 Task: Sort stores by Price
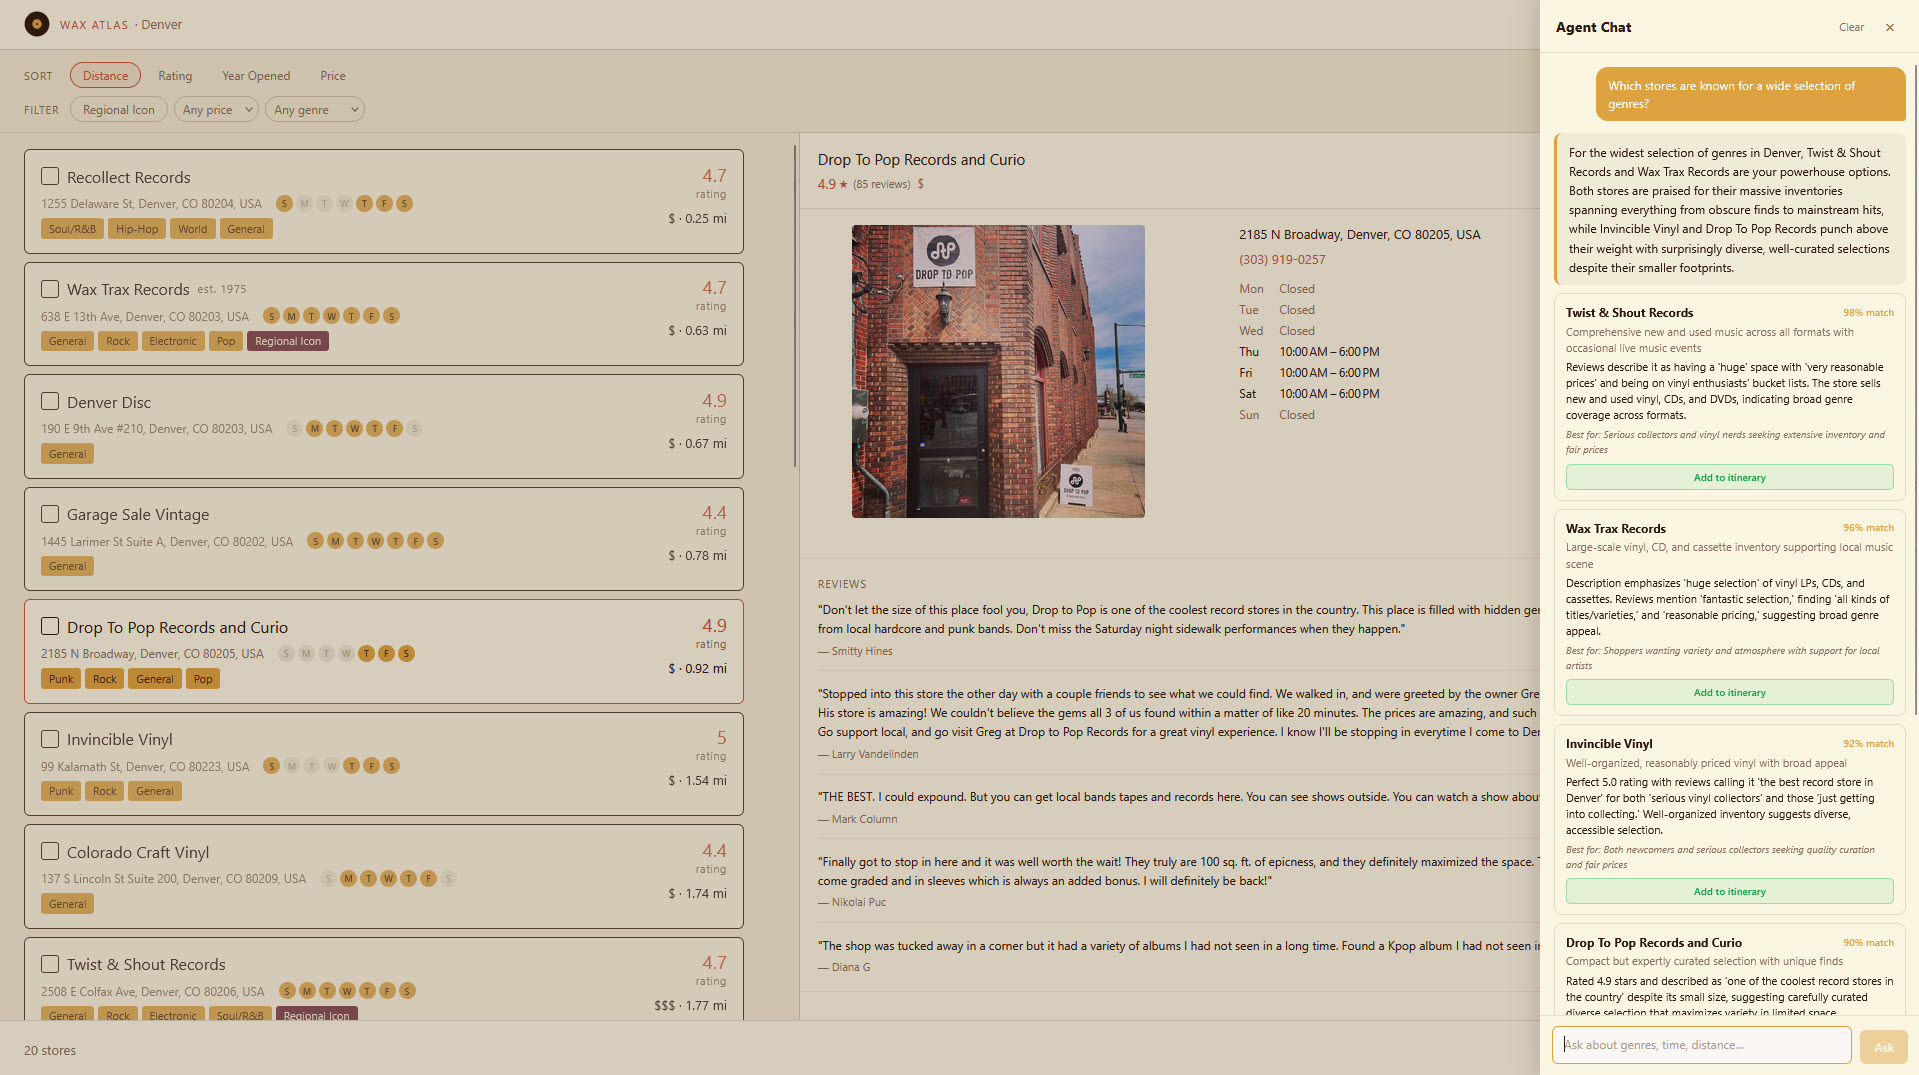(333, 76)
